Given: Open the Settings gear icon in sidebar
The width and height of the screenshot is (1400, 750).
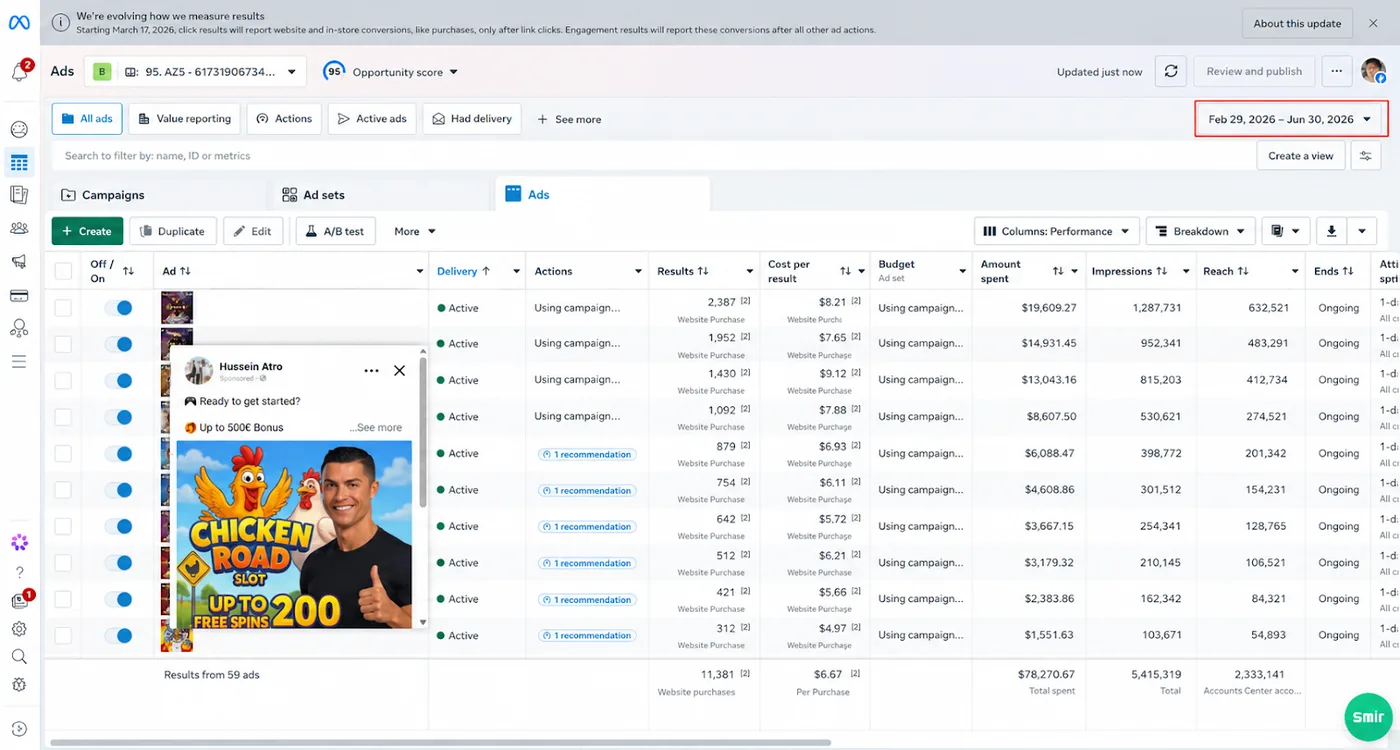Looking at the screenshot, I should point(19,629).
